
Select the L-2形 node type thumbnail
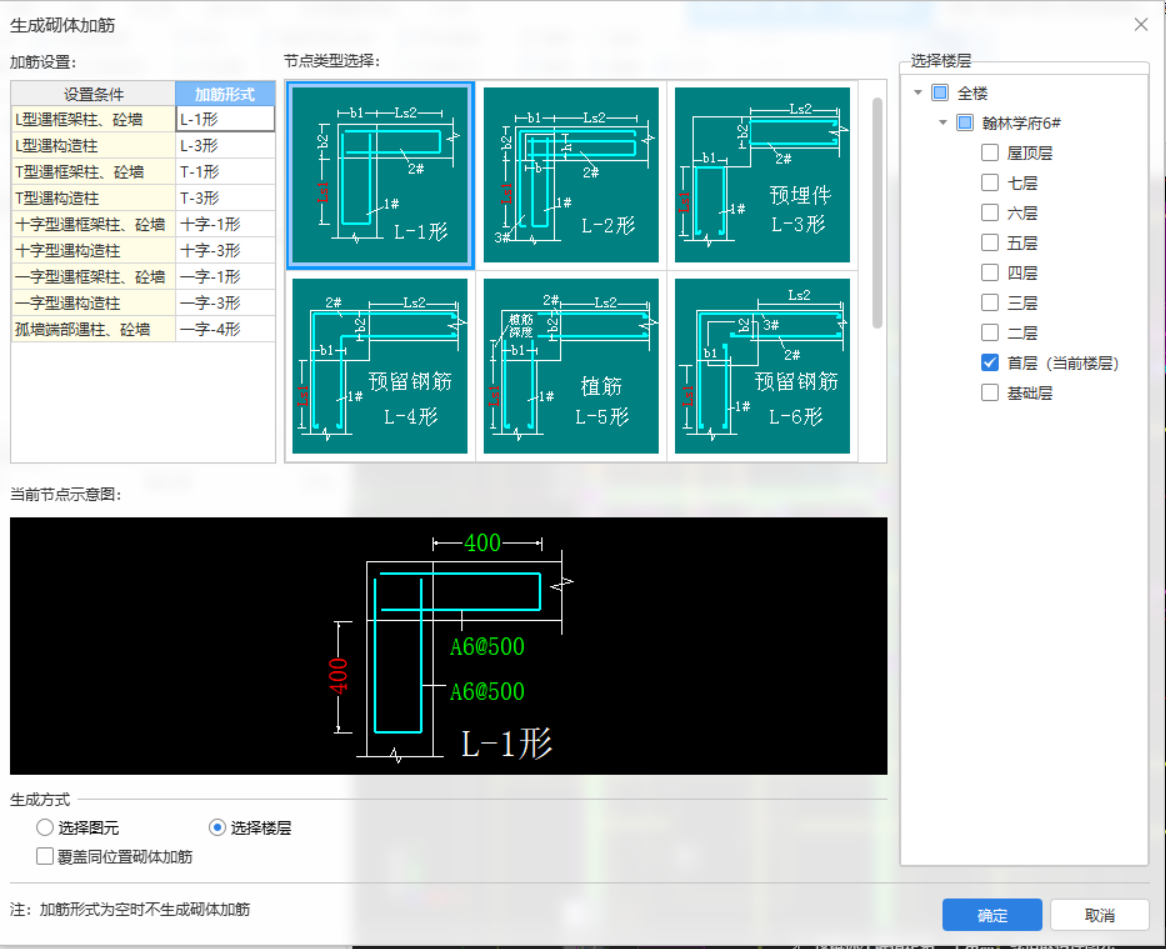(x=571, y=175)
